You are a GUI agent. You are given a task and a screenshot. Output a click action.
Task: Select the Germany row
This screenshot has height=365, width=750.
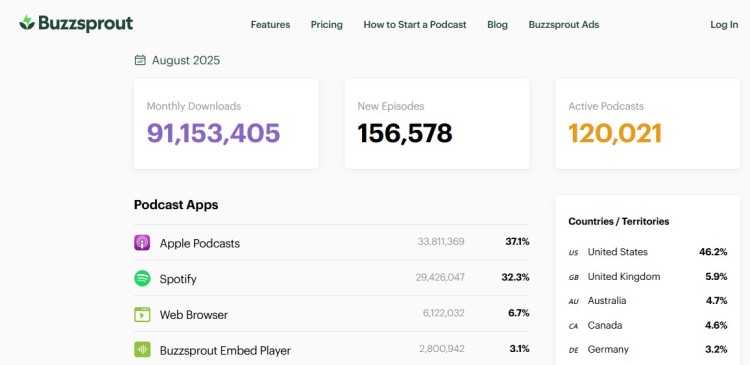coord(648,349)
